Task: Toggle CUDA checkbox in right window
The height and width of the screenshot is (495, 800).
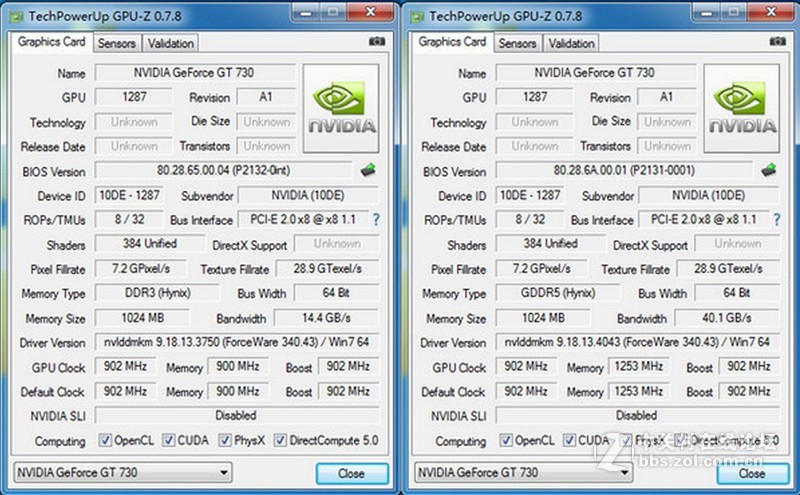Action: click(569, 440)
